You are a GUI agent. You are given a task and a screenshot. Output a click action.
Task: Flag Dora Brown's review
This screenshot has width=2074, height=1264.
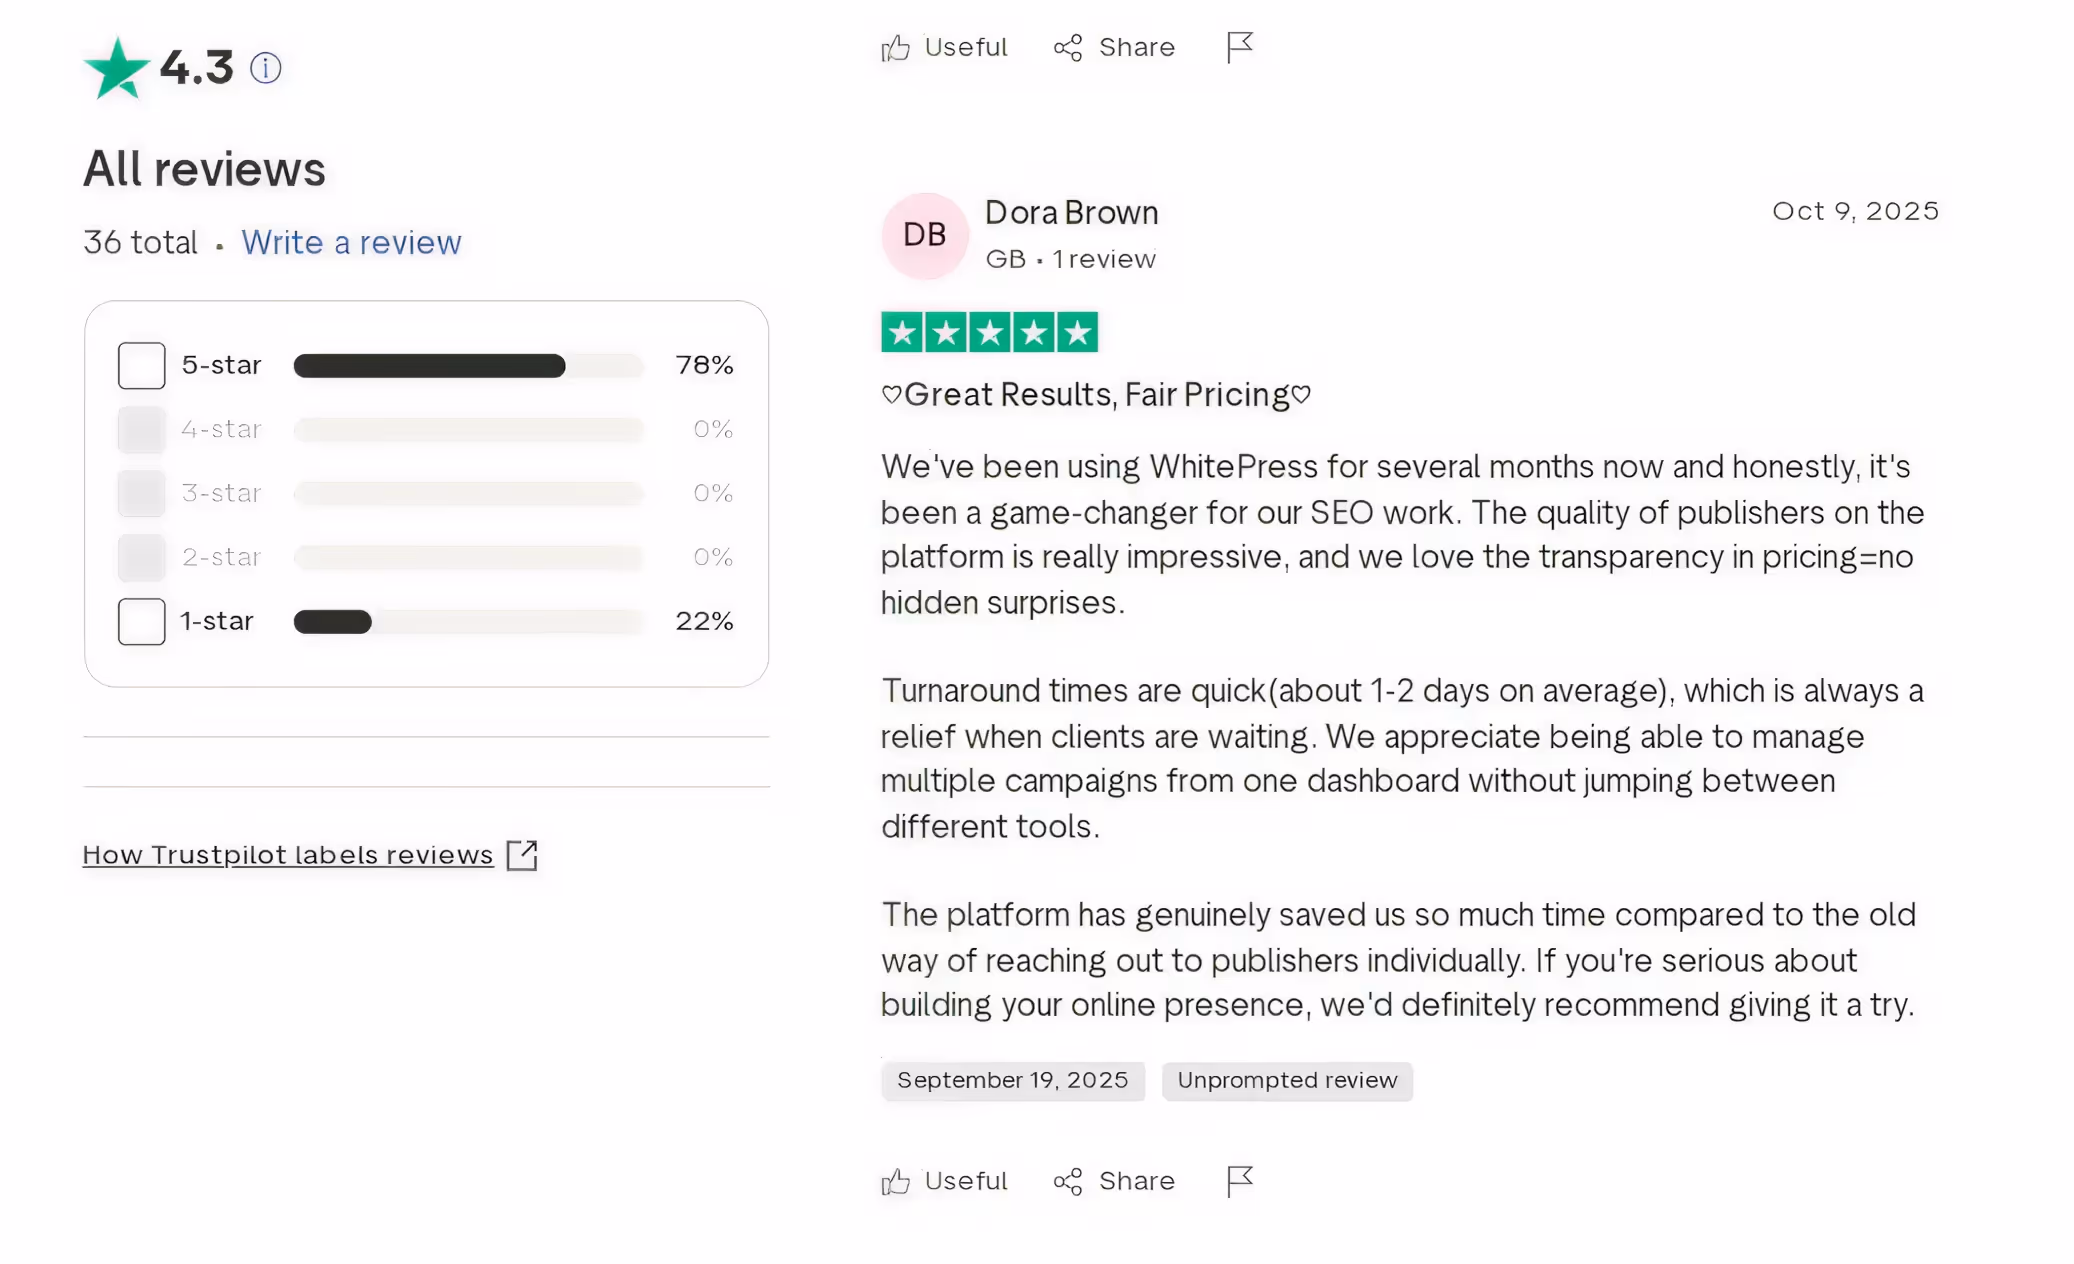coord(1238,1180)
